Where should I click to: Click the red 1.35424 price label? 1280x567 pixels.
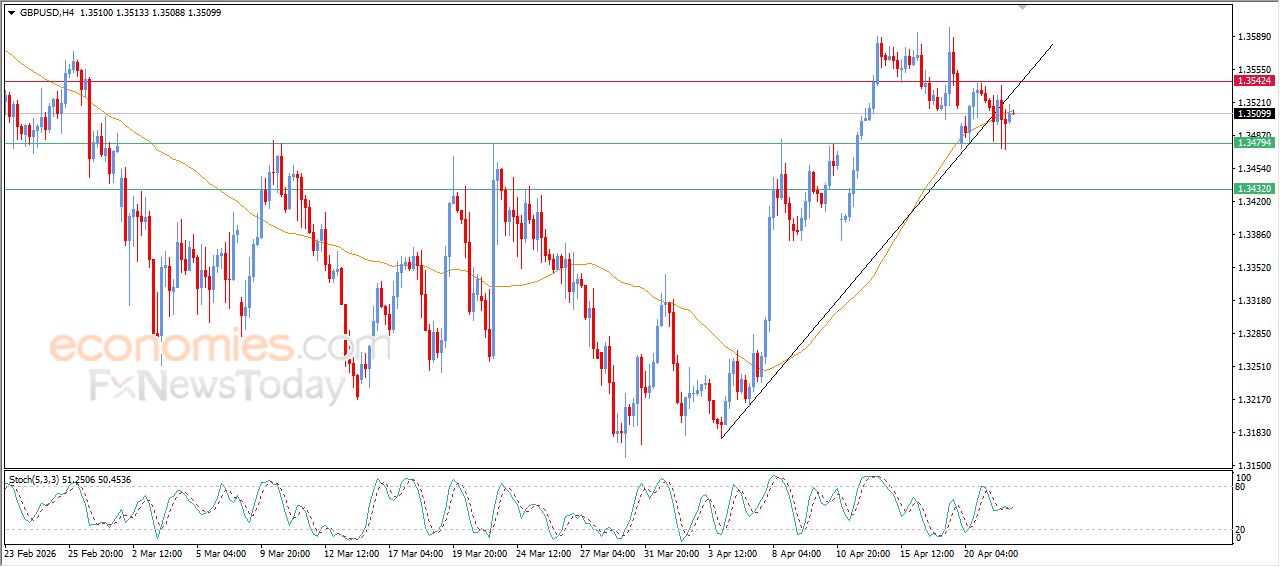1253,81
